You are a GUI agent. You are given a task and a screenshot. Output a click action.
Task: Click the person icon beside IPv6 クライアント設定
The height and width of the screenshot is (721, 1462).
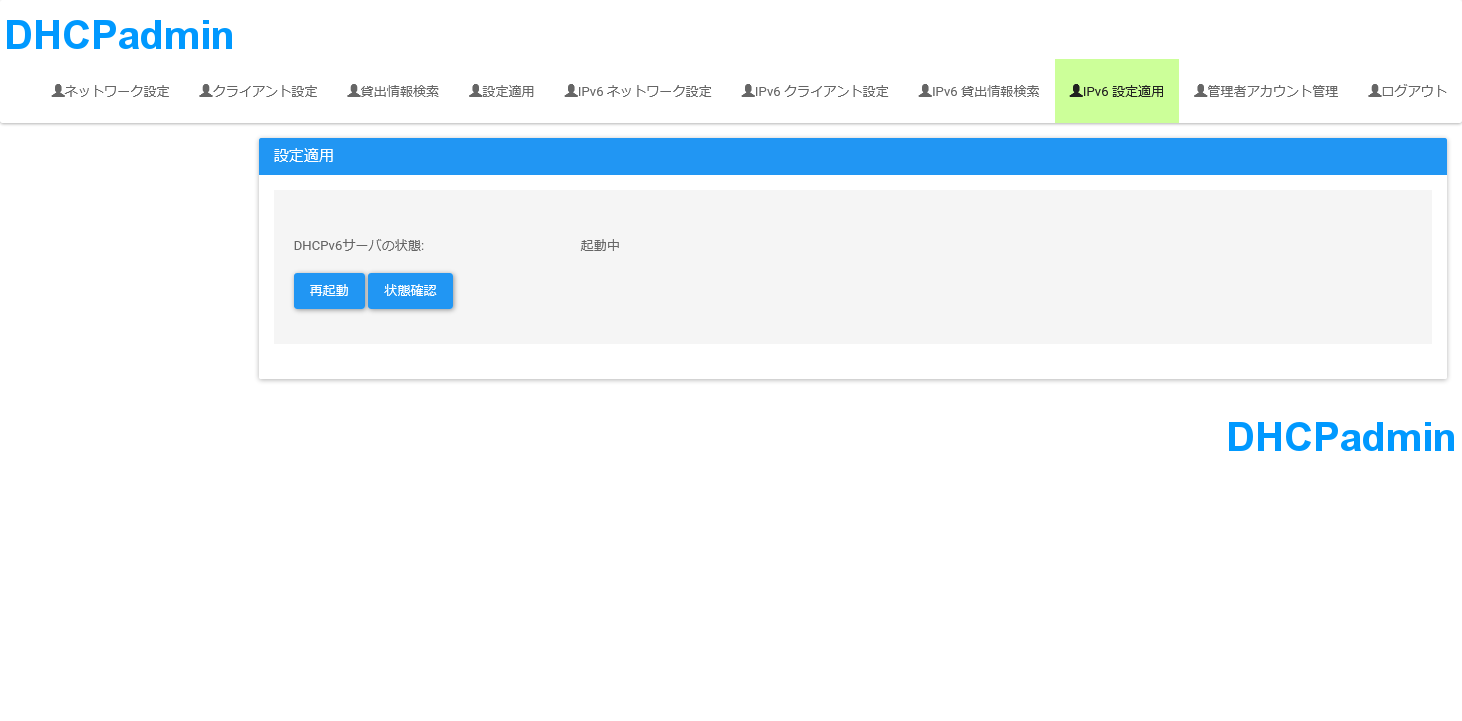pos(748,91)
